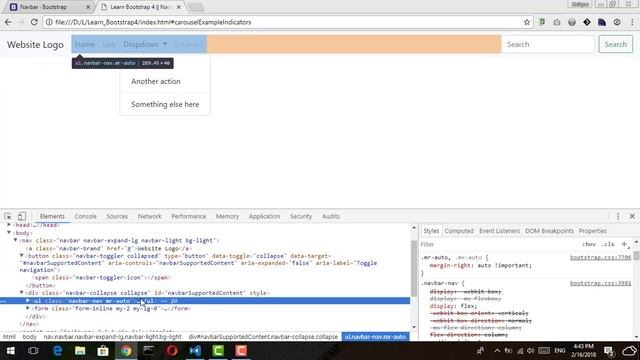Open the Audits tab
Viewport: 640px width, 360px height.
pyautogui.click(x=331, y=216)
